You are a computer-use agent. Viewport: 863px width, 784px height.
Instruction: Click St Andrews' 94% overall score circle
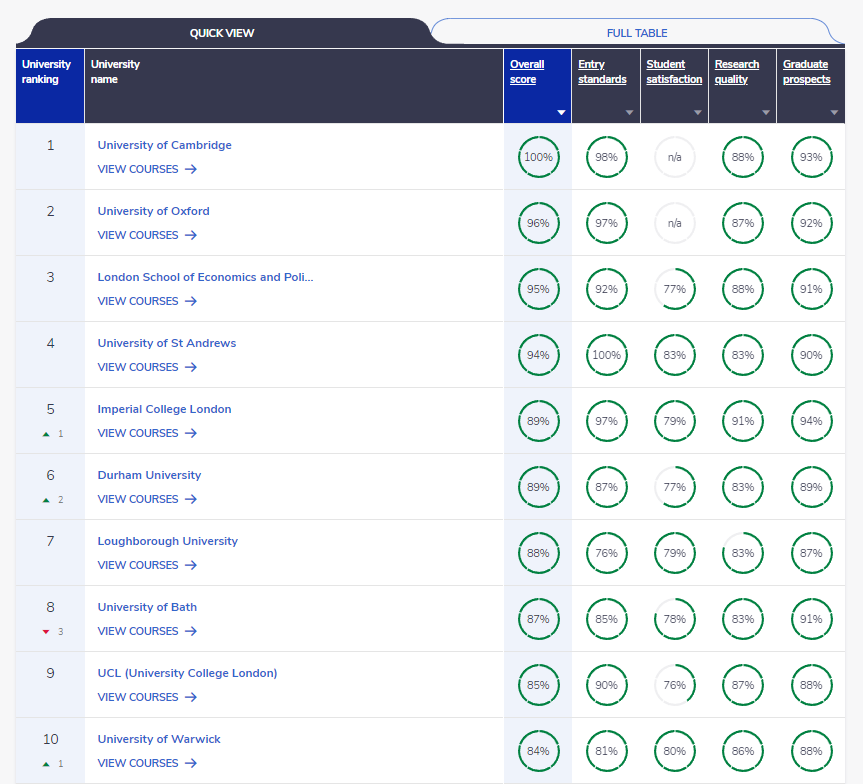pos(538,355)
